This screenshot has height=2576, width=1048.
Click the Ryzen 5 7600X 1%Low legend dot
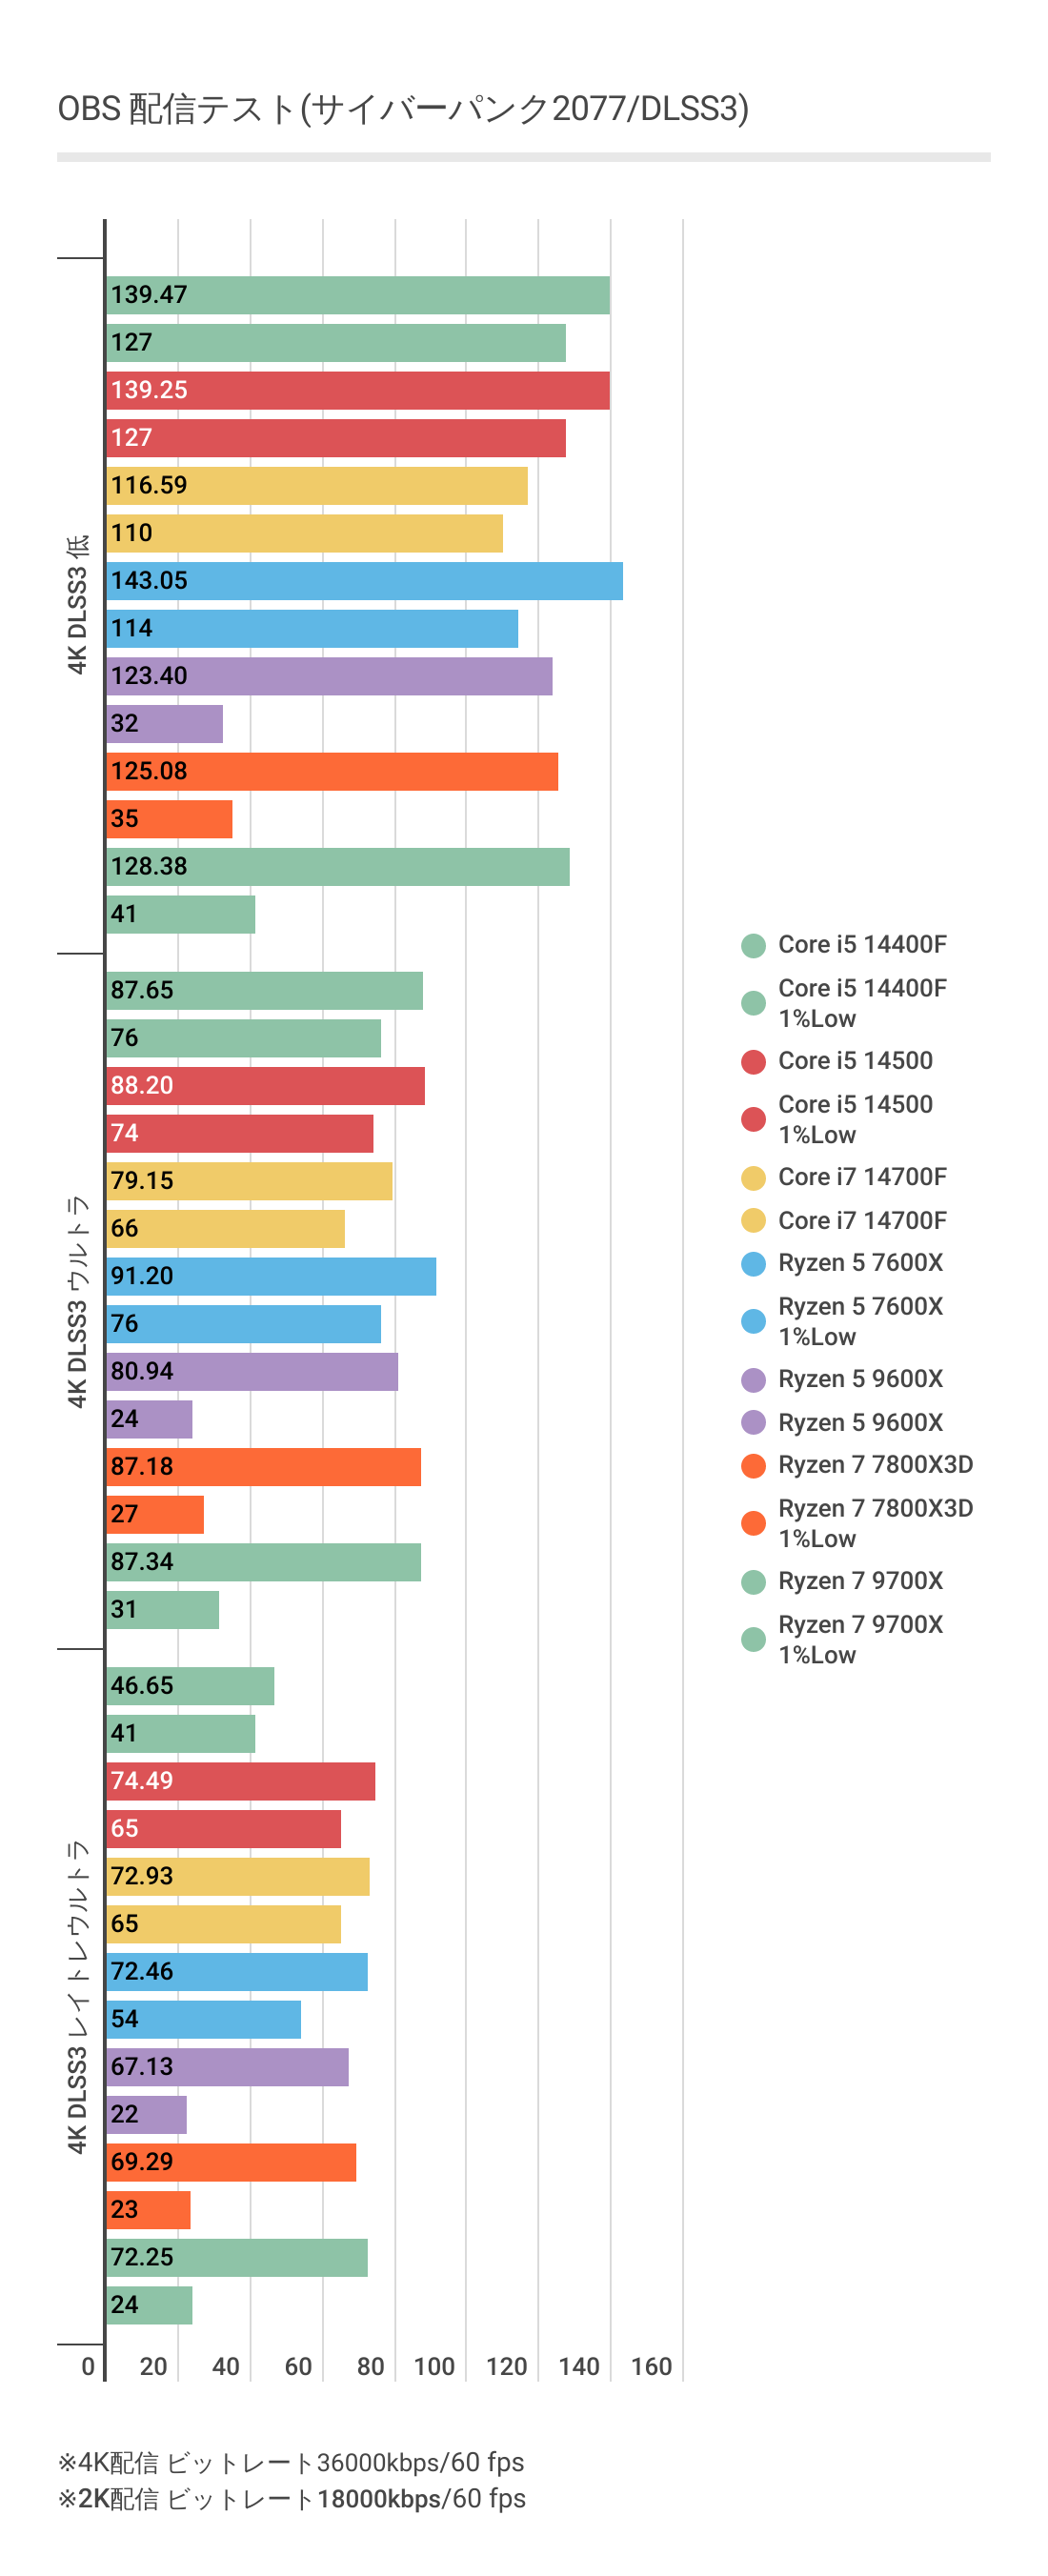click(x=753, y=1321)
